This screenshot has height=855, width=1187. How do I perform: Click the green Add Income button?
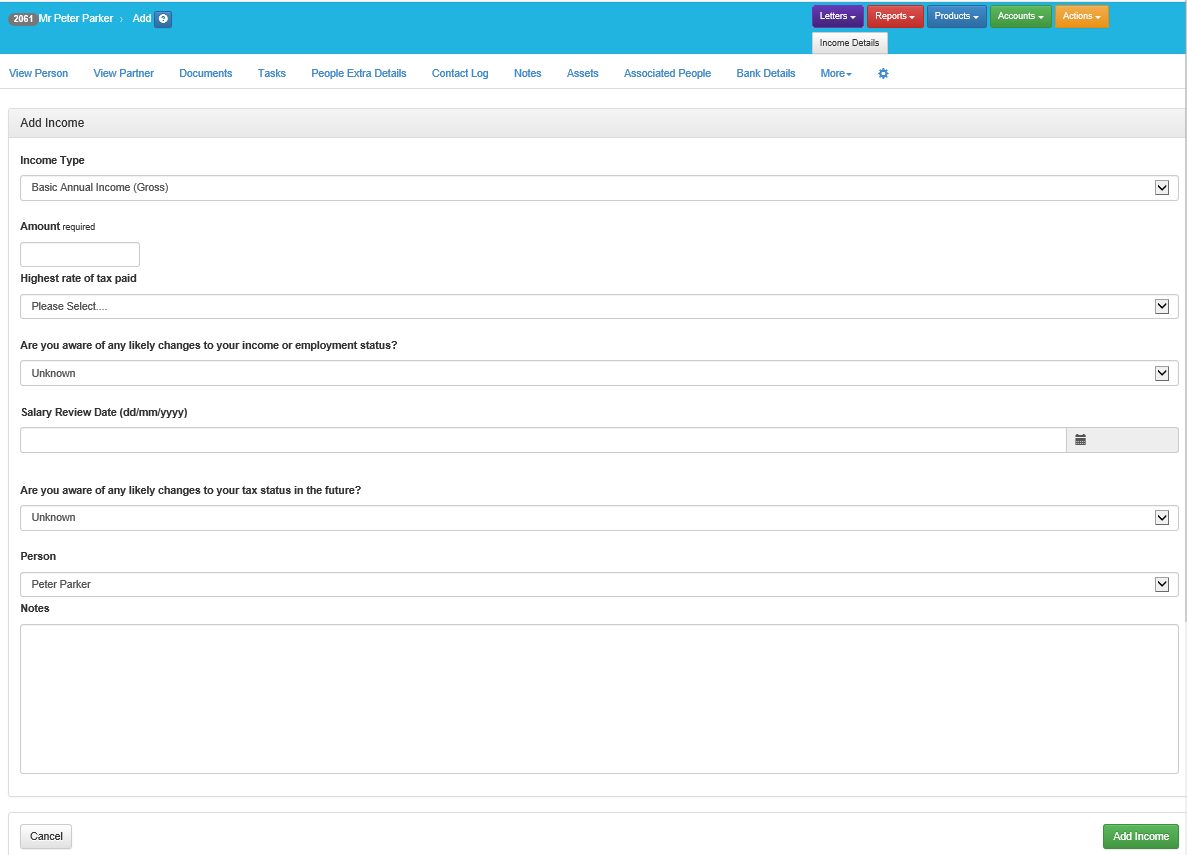click(1140, 837)
